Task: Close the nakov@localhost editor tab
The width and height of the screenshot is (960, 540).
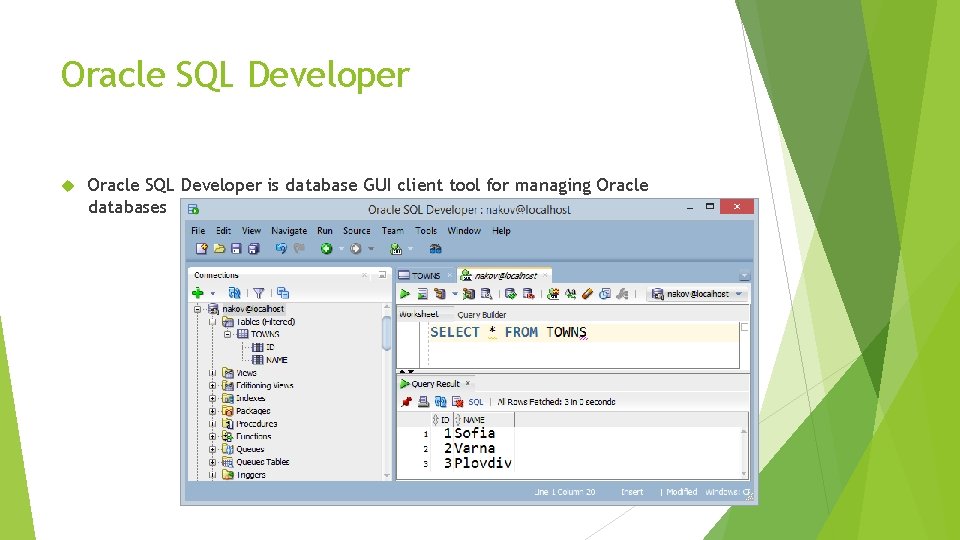Action: click(545, 276)
